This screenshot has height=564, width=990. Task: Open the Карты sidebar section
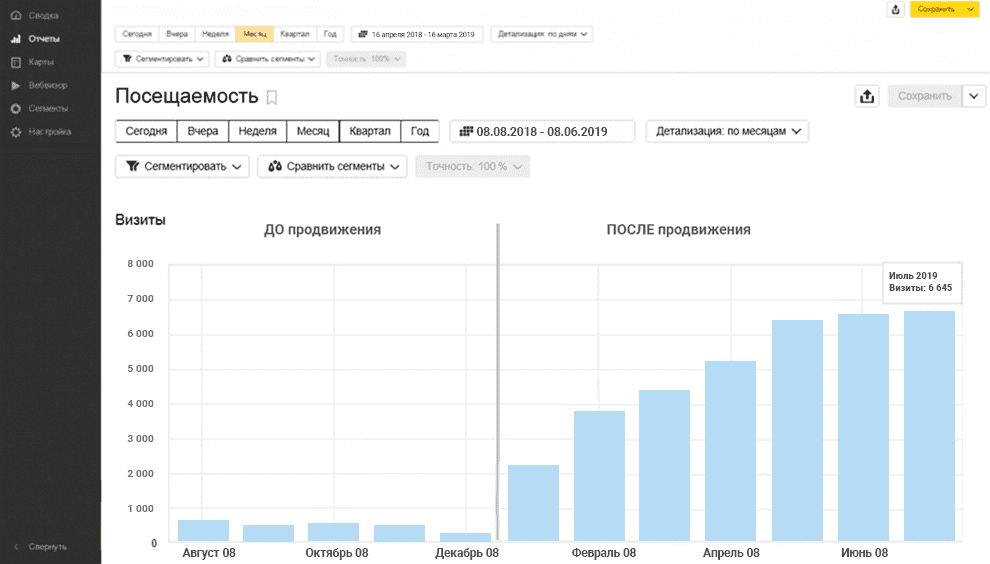(40, 62)
